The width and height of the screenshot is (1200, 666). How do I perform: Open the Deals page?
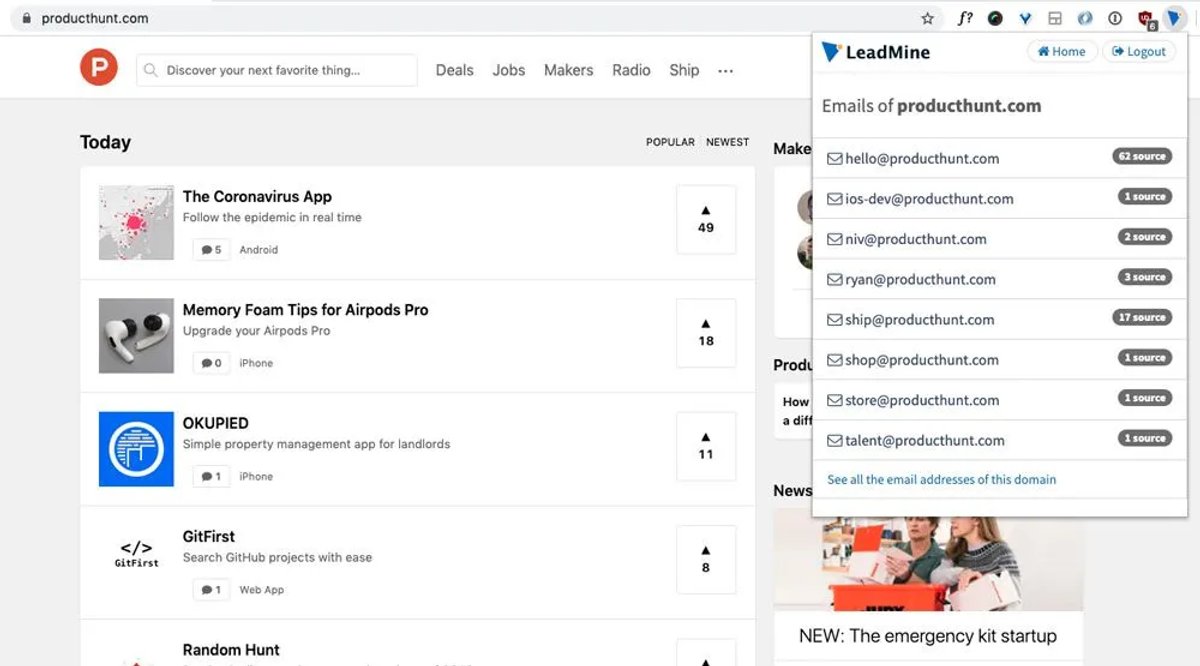tap(455, 70)
